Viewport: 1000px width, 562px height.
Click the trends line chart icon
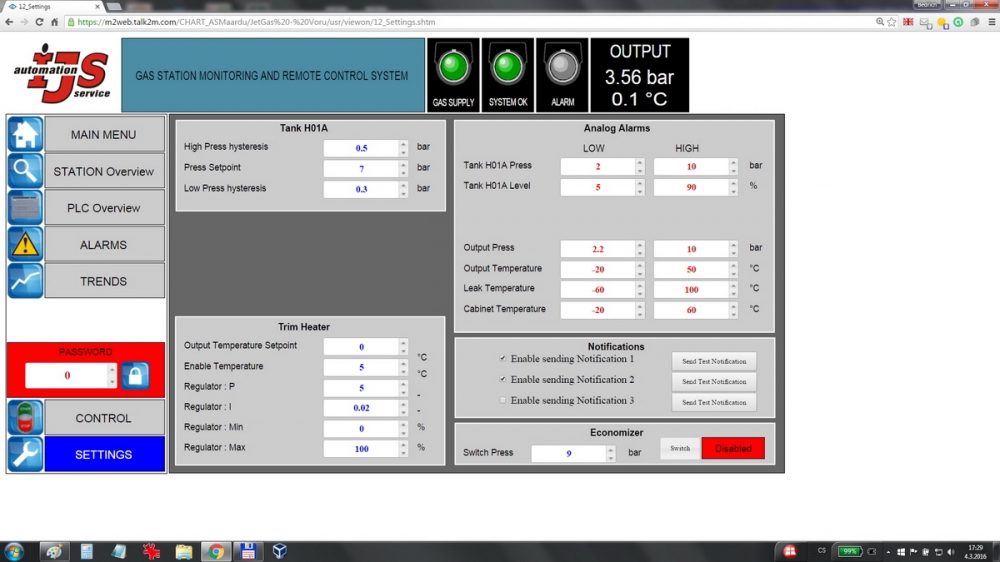click(25, 281)
